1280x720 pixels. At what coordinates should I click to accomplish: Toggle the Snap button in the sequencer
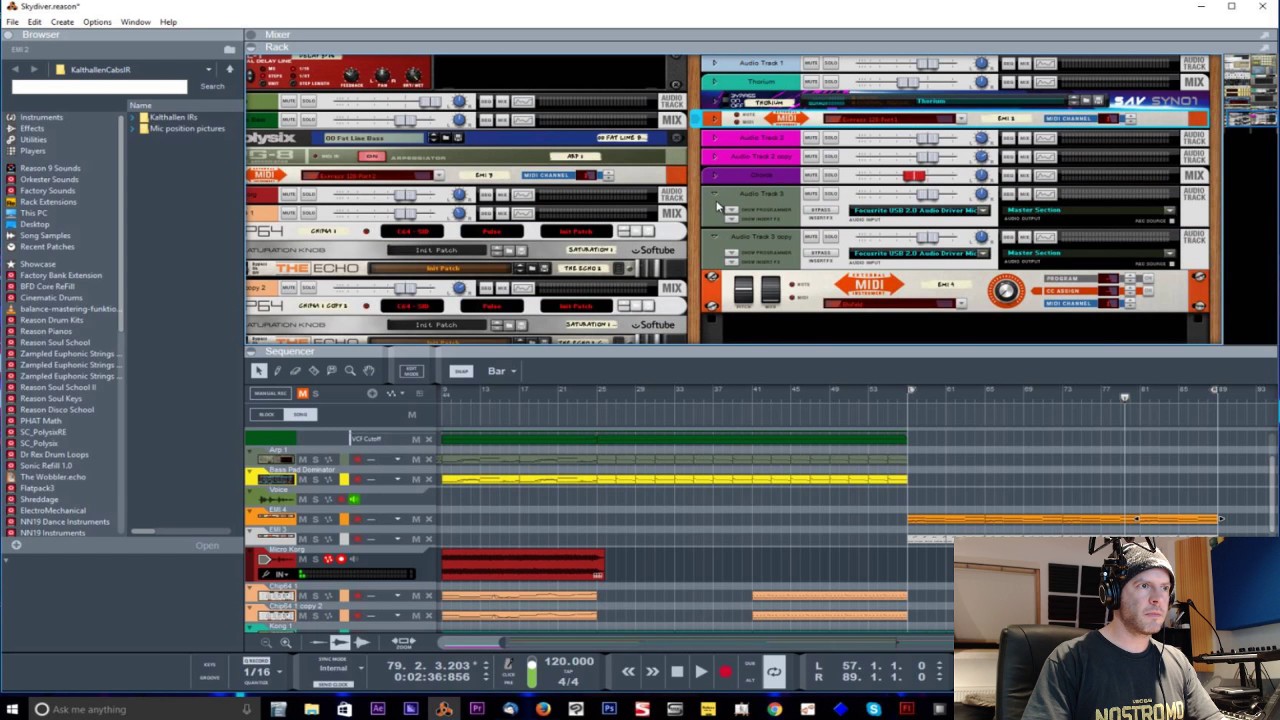[461, 371]
